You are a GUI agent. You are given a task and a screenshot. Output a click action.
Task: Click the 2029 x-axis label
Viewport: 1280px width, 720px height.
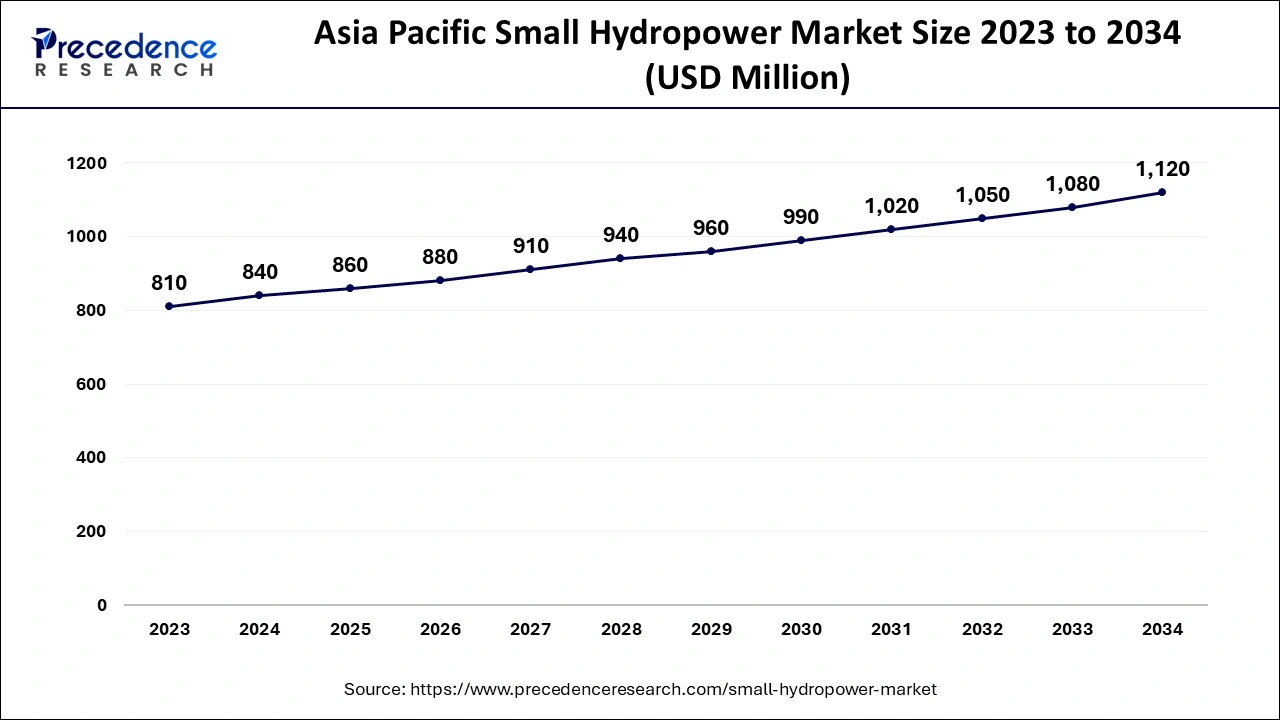point(710,630)
